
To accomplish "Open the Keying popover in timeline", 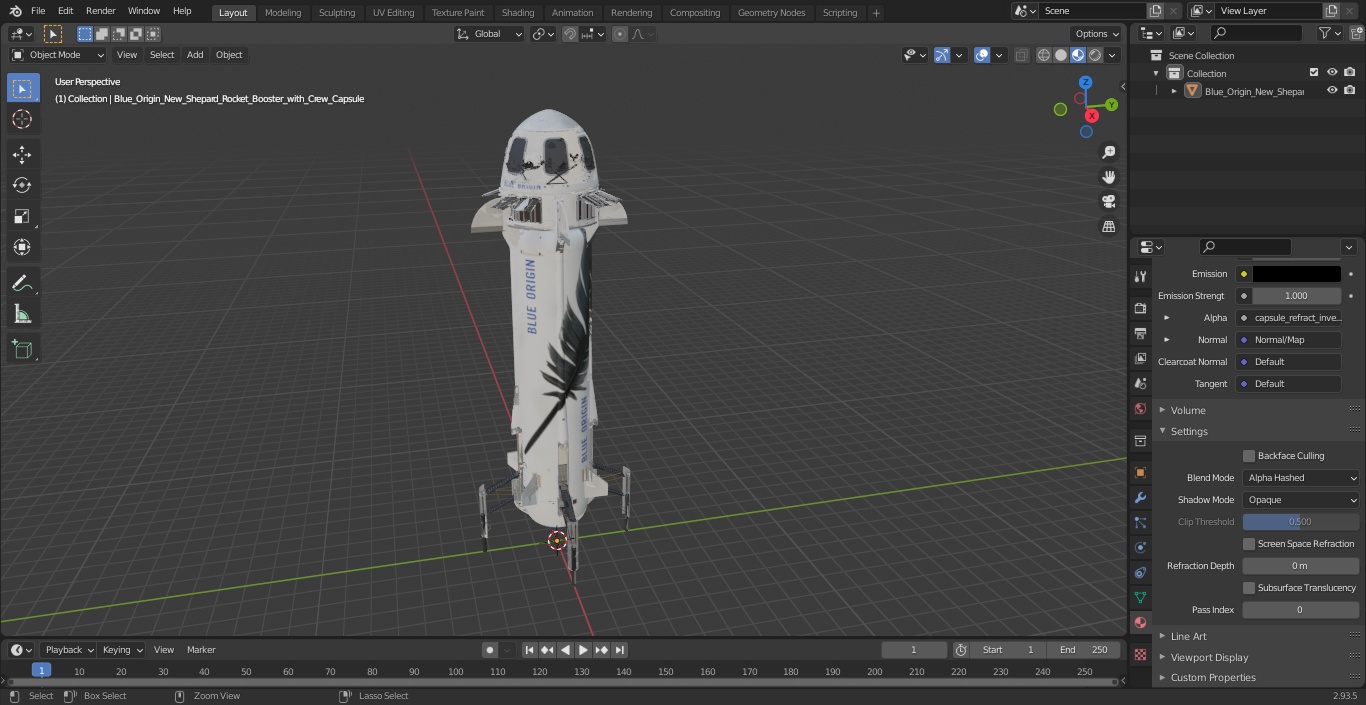I will 122,650.
